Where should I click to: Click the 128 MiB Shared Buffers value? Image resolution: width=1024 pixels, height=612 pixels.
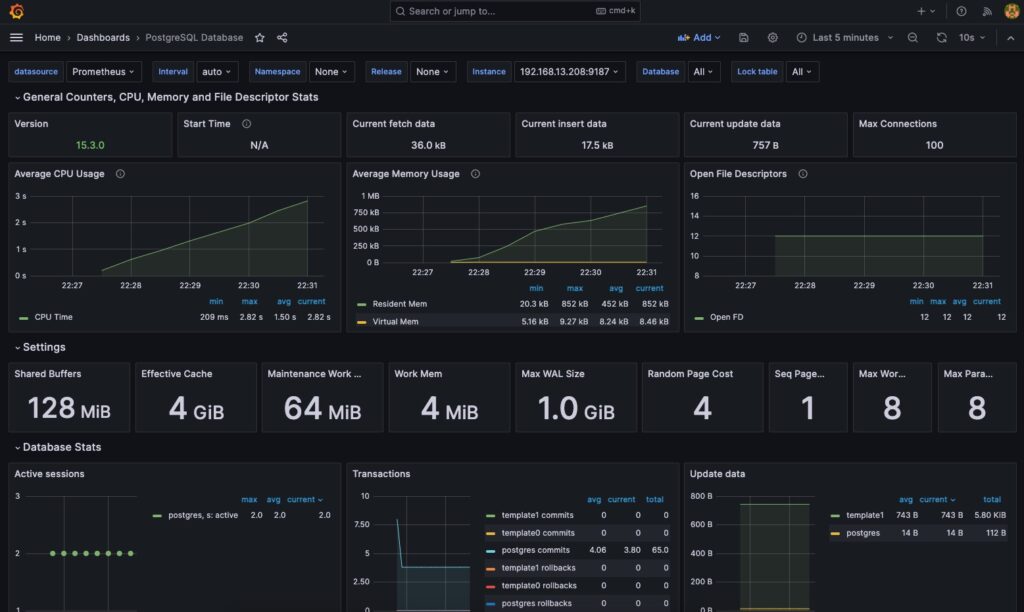point(69,409)
